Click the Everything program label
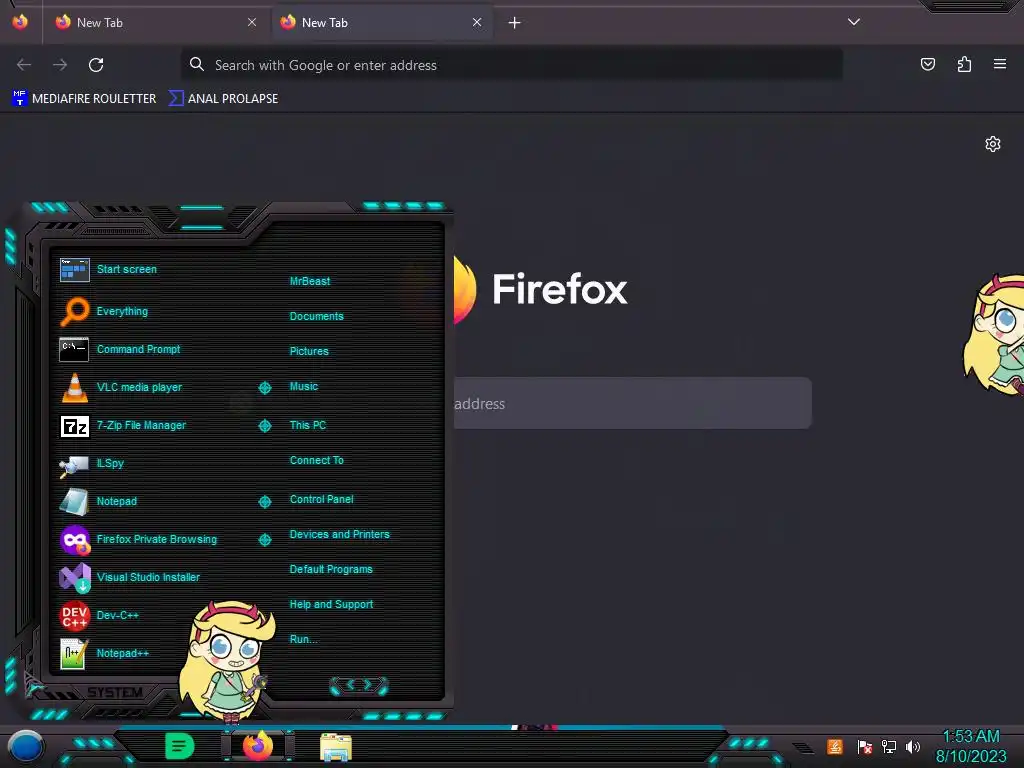Image resolution: width=1024 pixels, height=768 pixels. click(x=122, y=312)
